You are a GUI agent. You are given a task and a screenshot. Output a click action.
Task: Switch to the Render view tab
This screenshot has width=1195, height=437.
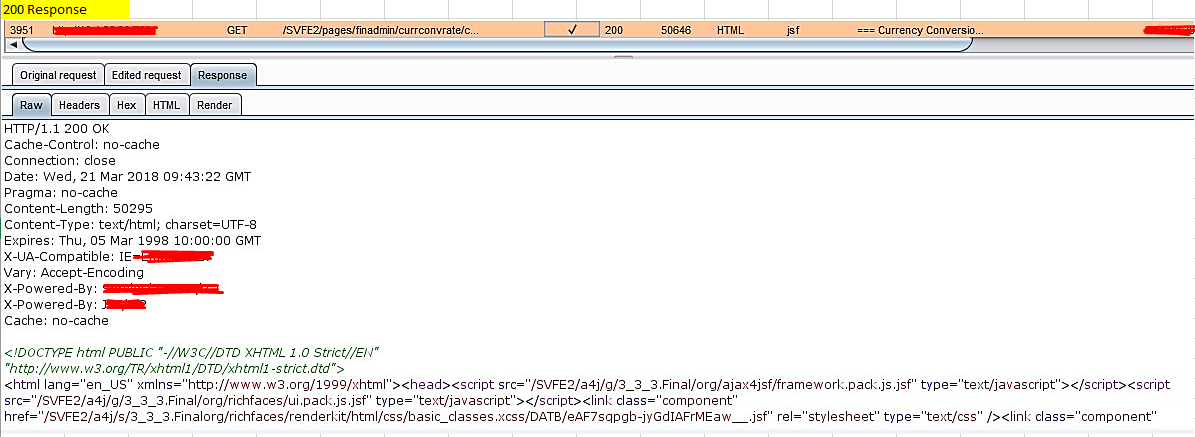click(214, 104)
